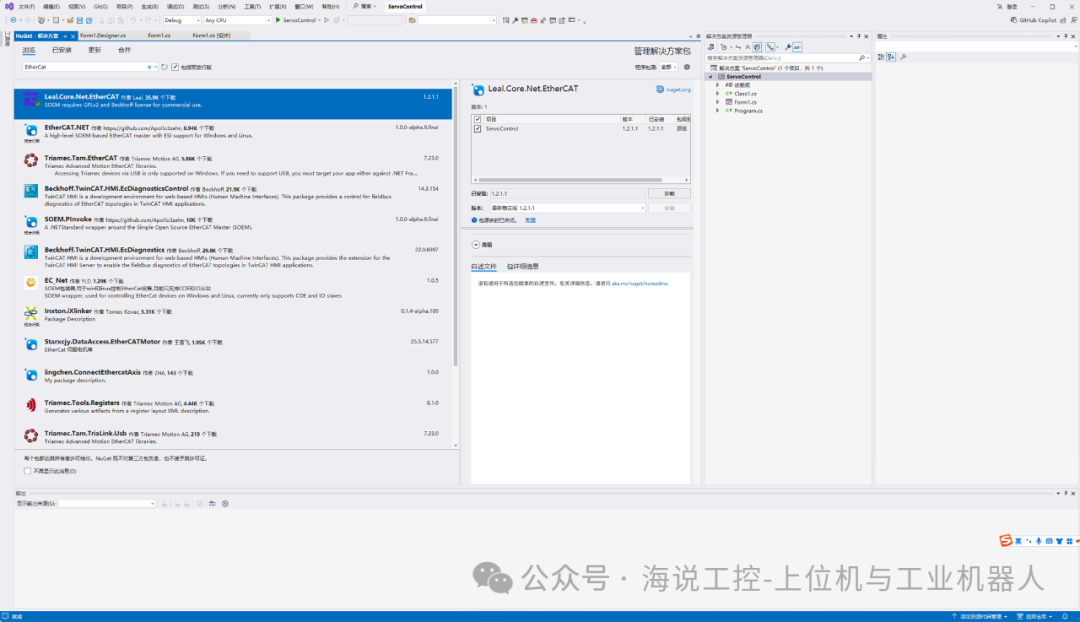Open Solution Explorer properties with the wrench icon
The height and width of the screenshot is (622, 1080).
pyautogui.click(x=788, y=47)
